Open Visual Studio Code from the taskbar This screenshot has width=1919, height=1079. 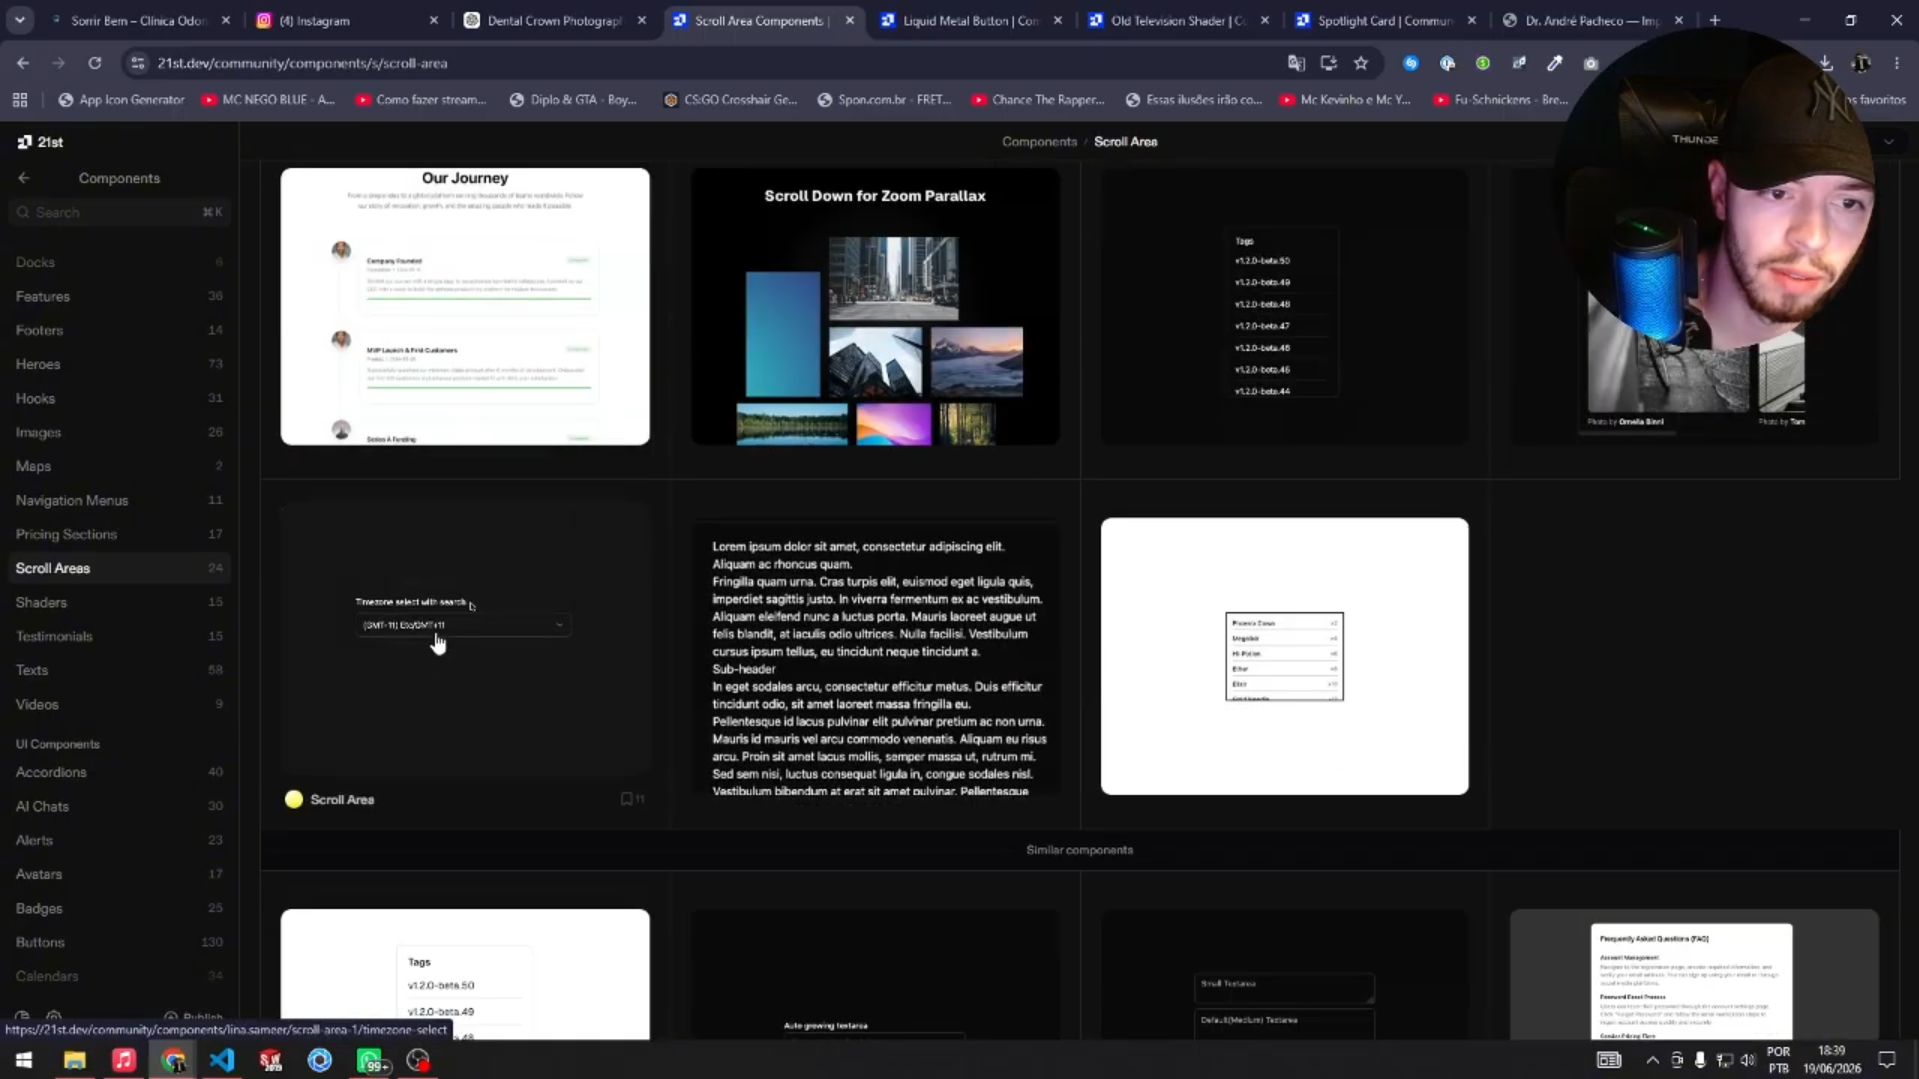[x=222, y=1060]
